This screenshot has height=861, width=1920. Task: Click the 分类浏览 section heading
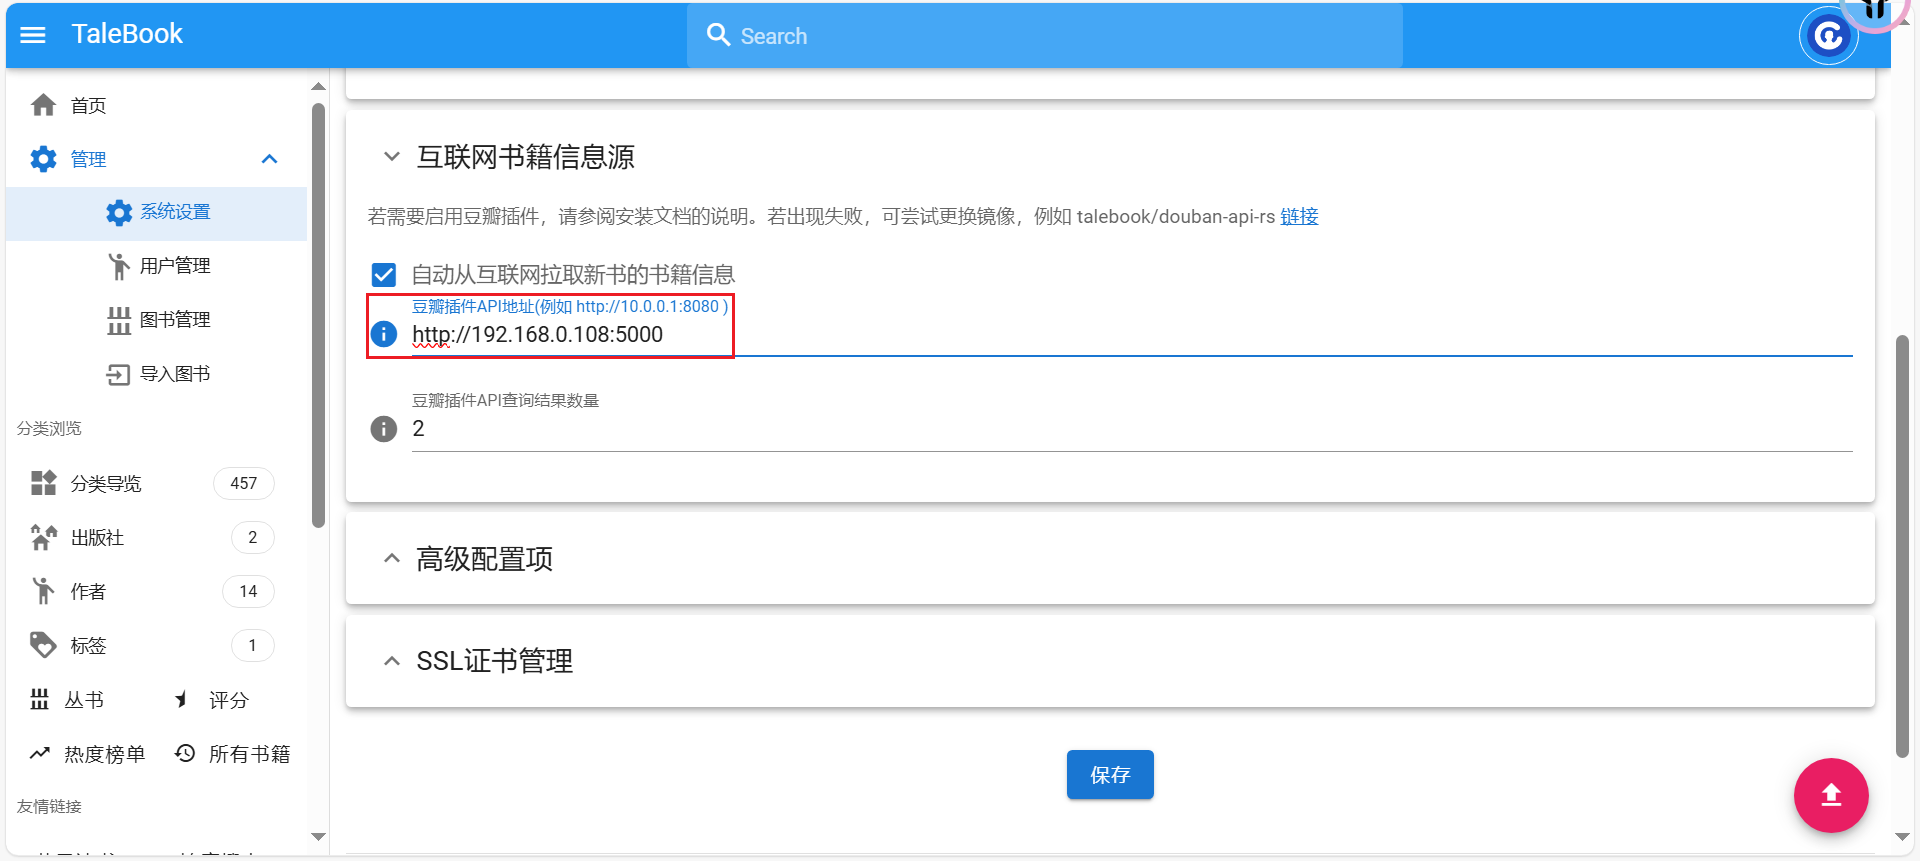click(x=49, y=428)
